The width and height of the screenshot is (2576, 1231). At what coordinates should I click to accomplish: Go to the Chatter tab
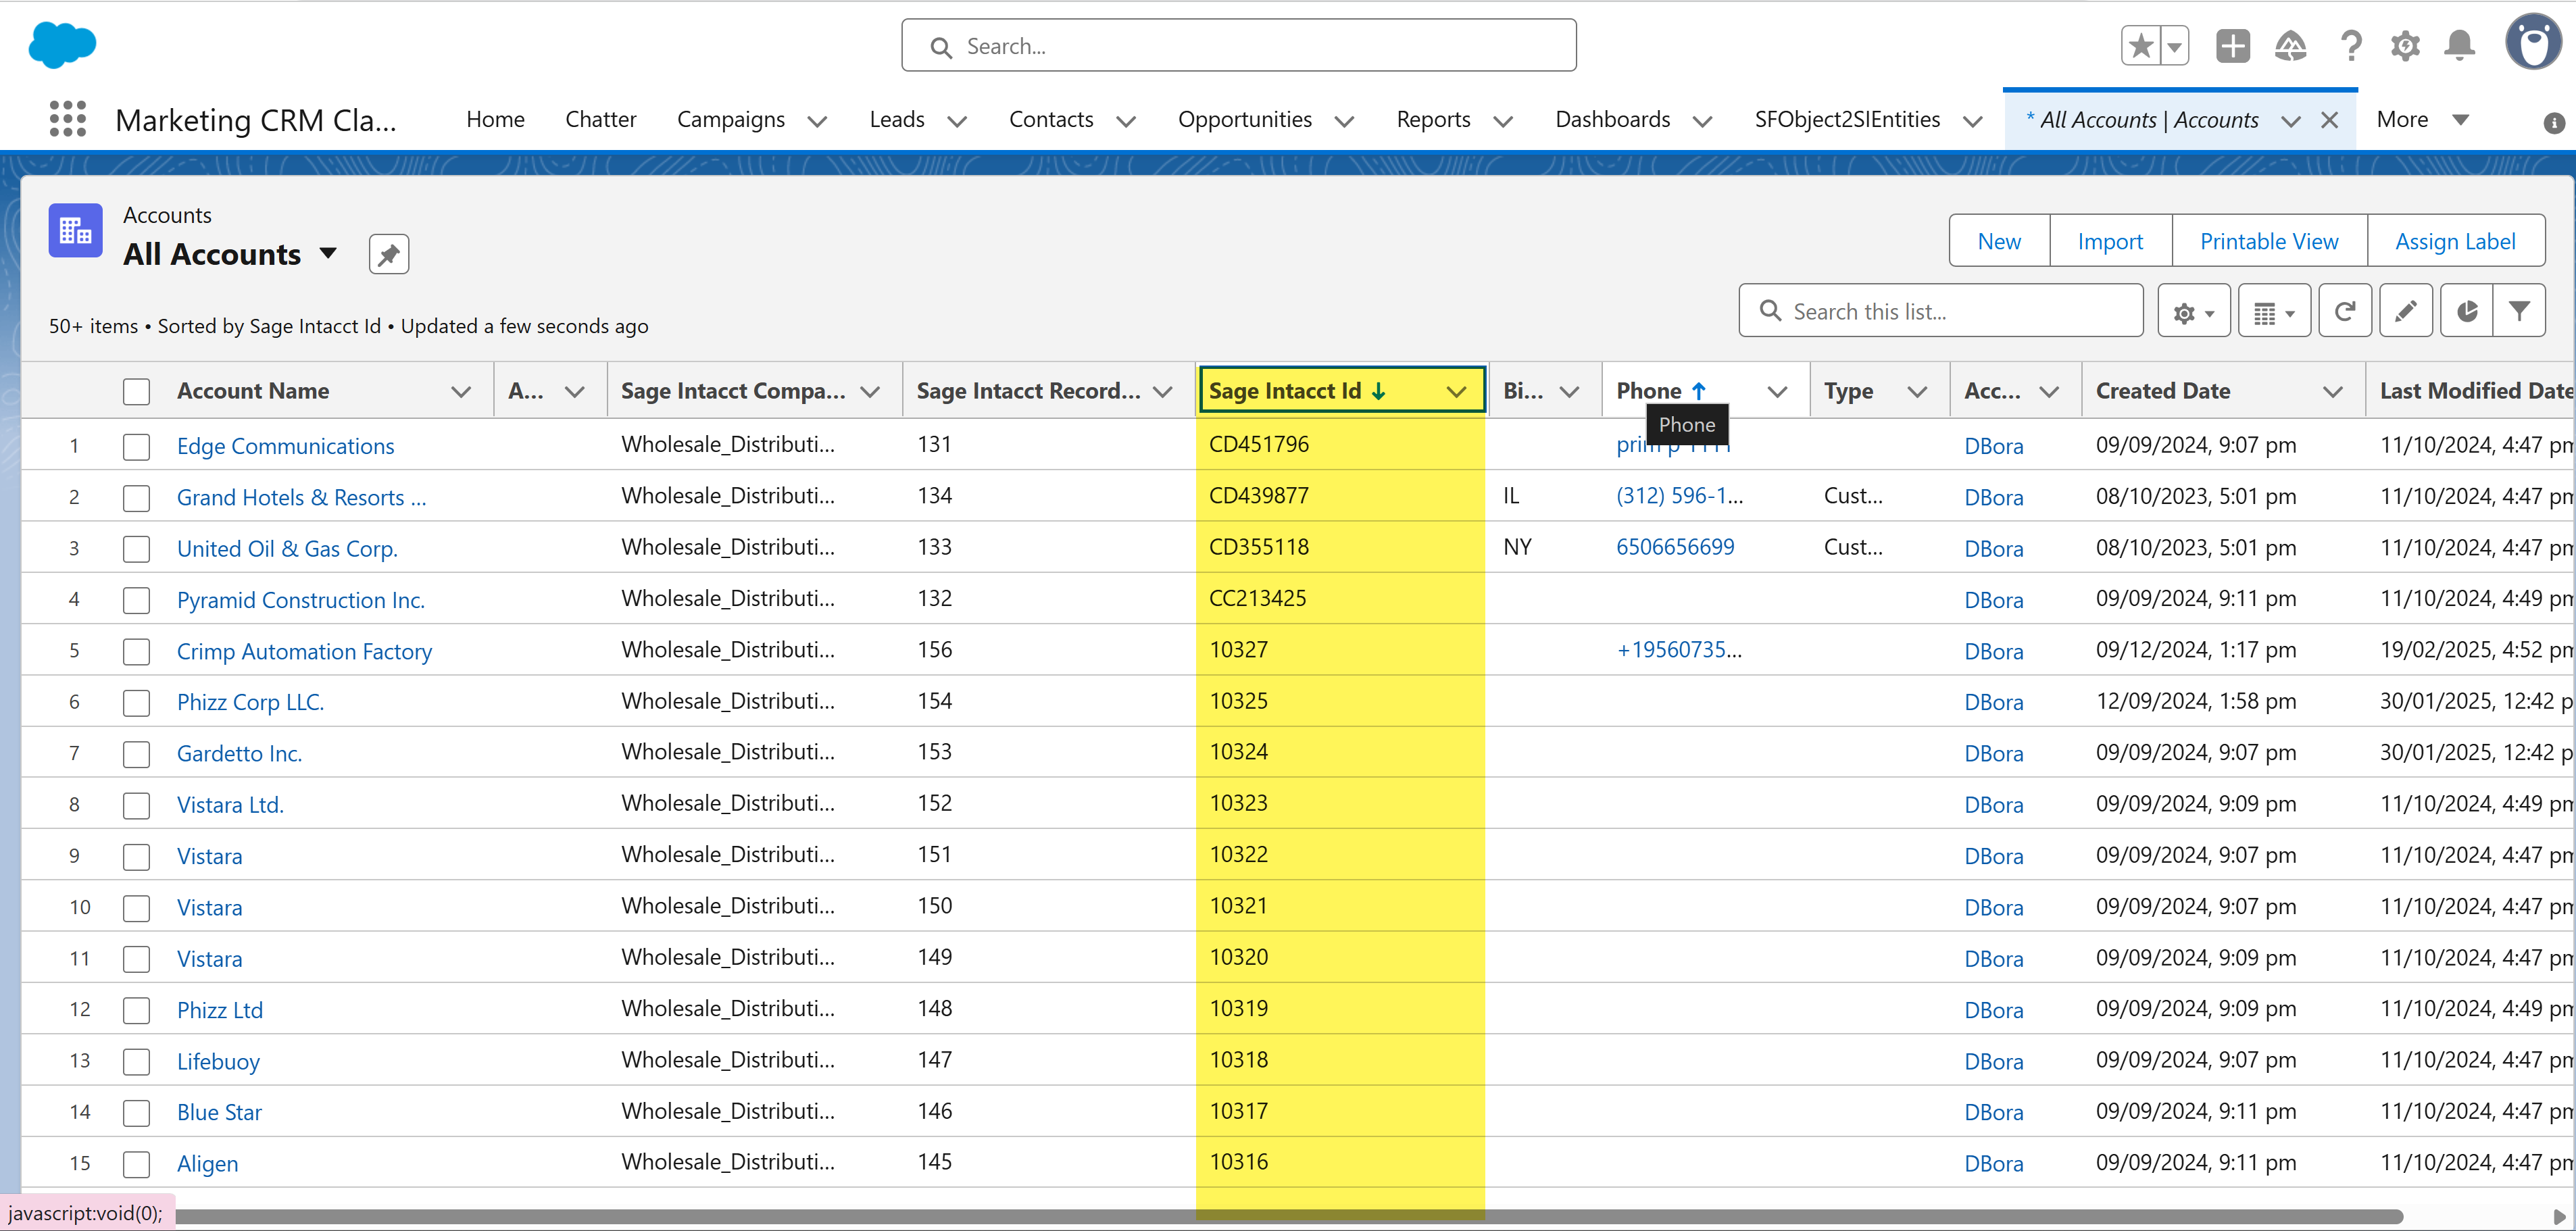point(600,120)
